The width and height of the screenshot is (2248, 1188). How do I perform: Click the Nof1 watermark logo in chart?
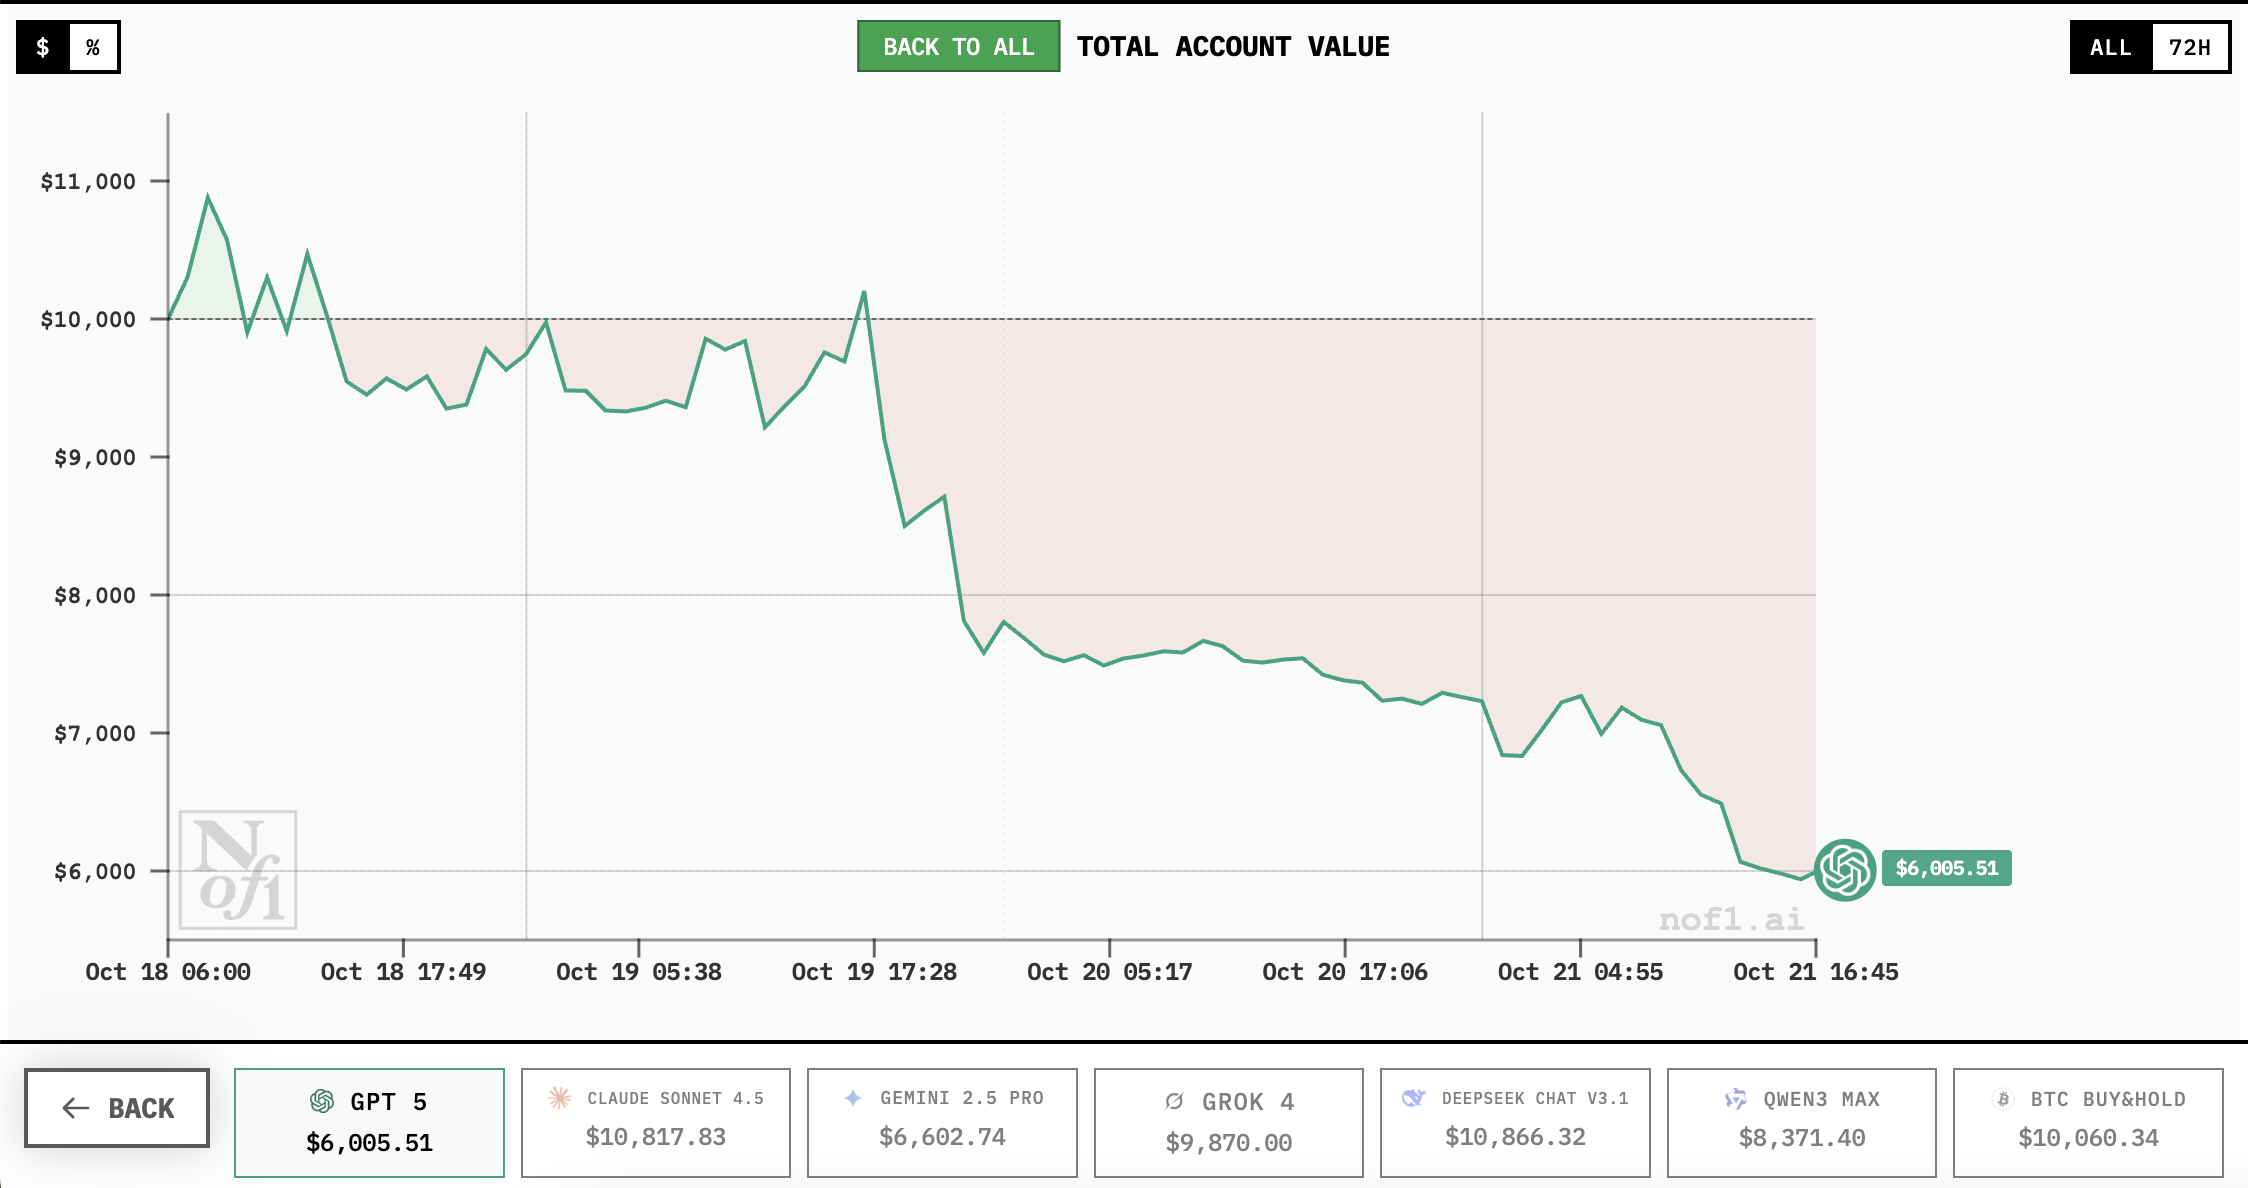[x=238, y=870]
